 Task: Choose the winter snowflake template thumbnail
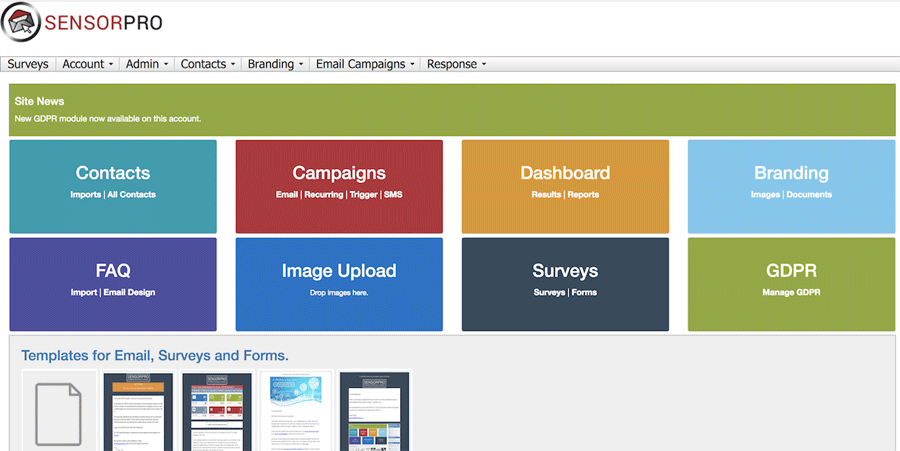point(295,412)
